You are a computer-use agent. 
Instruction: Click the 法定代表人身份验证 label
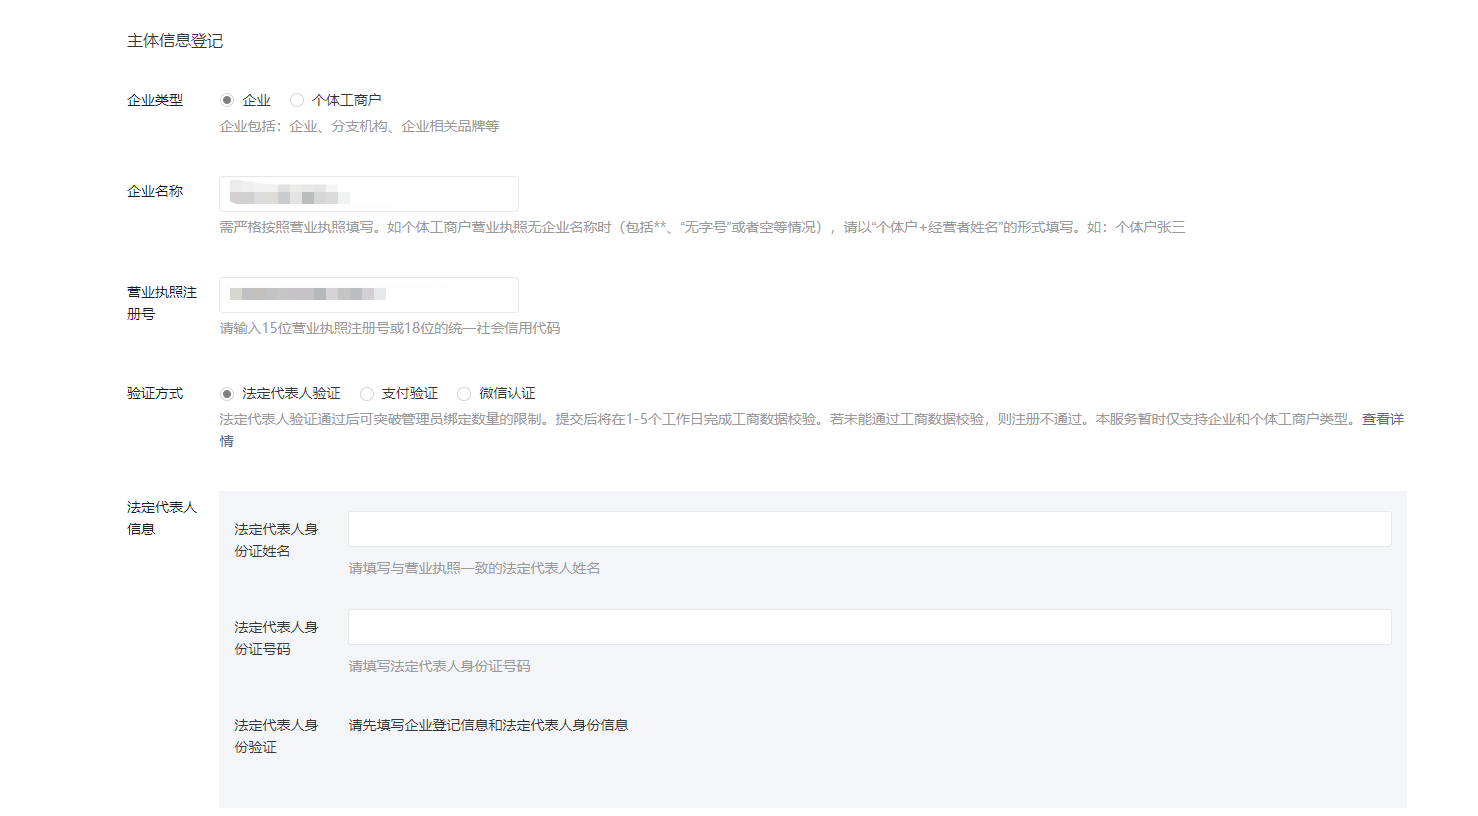coord(276,736)
